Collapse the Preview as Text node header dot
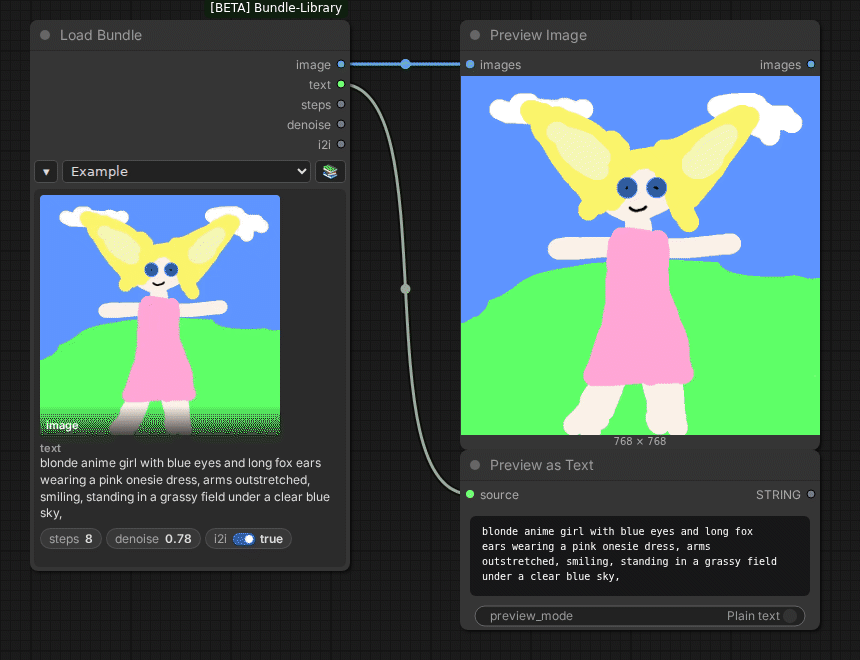Screen dimensions: 860x660 coord(475,465)
